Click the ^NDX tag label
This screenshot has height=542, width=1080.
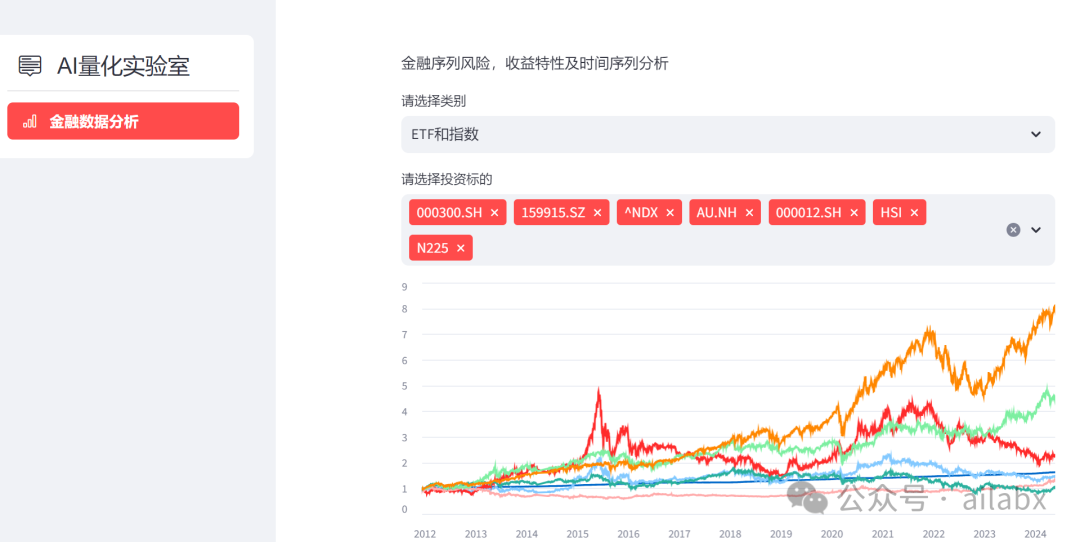(x=641, y=213)
